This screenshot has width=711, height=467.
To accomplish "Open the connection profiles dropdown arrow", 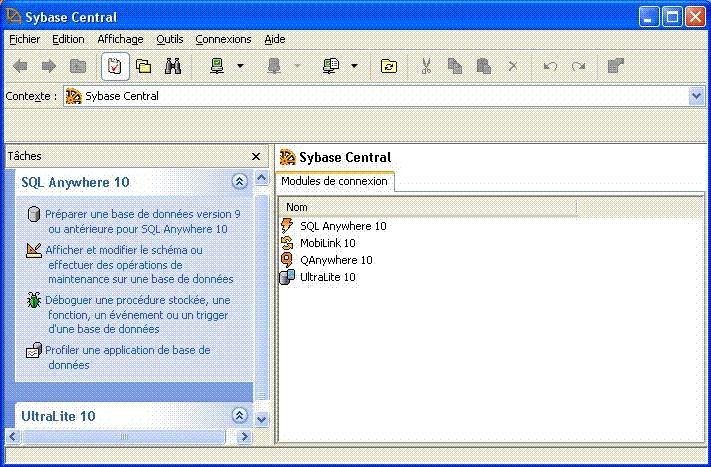I will pos(354,66).
